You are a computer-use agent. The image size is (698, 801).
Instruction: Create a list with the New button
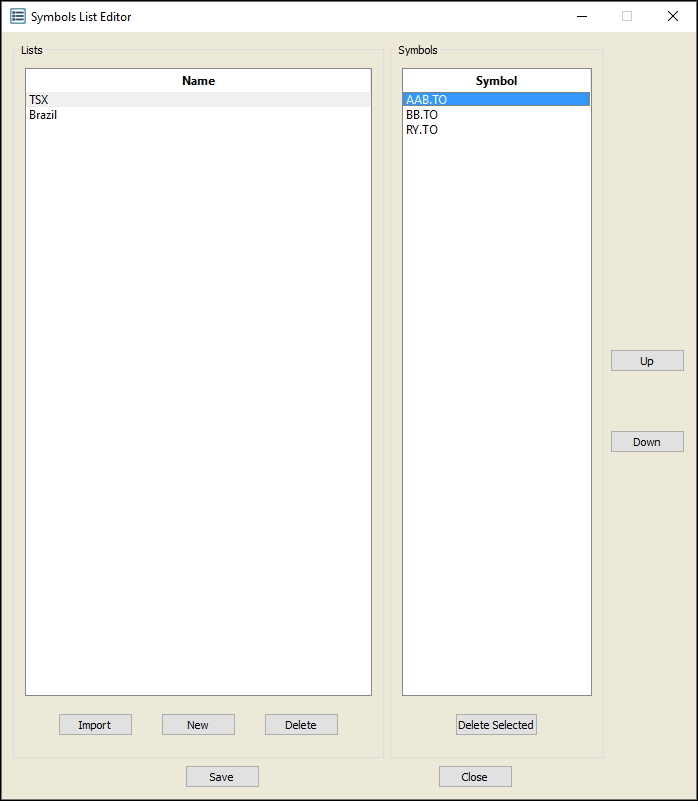pyautogui.click(x=198, y=725)
